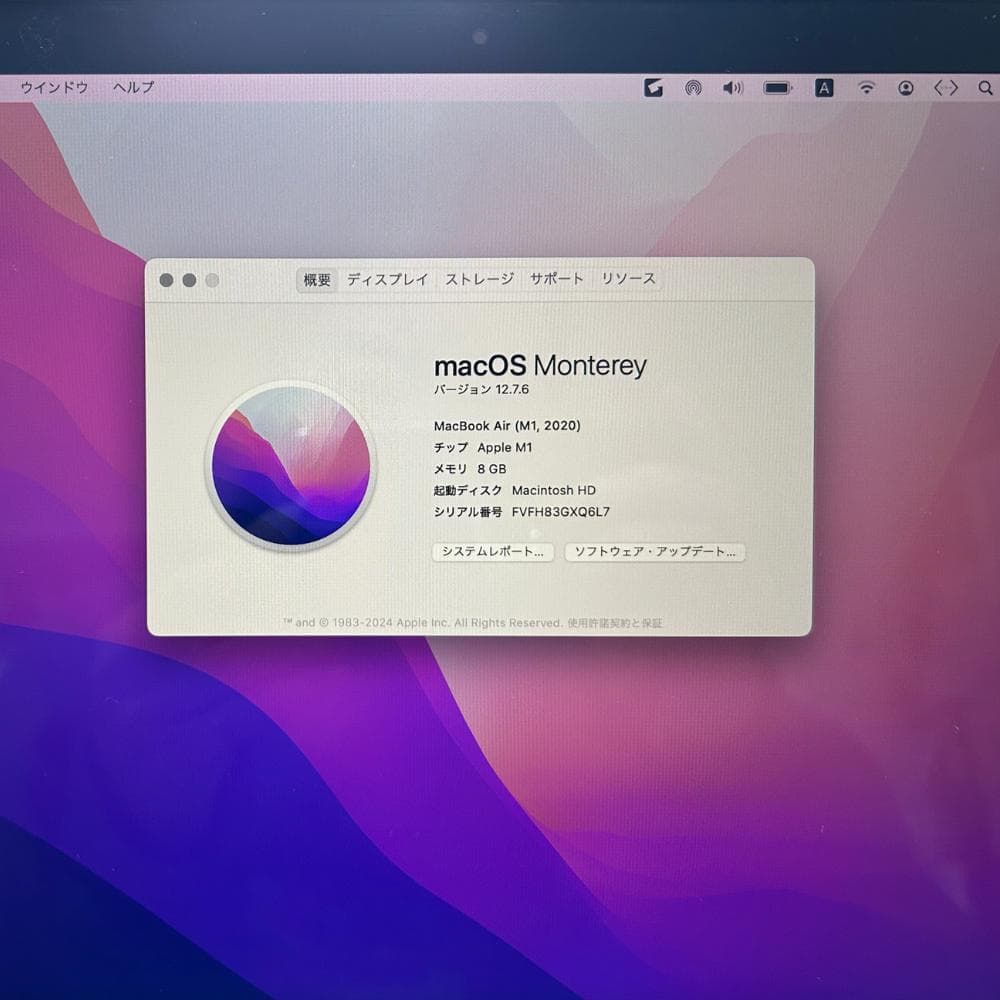The width and height of the screenshot is (1000, 1000).
Task: Click the leftmost app status icon in menu bar
Action: click(654, 88)
